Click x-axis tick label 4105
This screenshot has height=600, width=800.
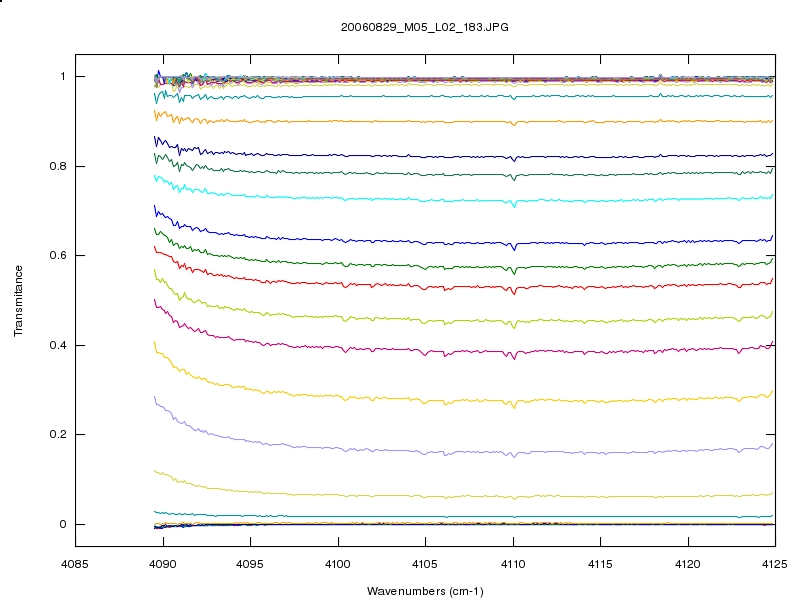point(425,564)
